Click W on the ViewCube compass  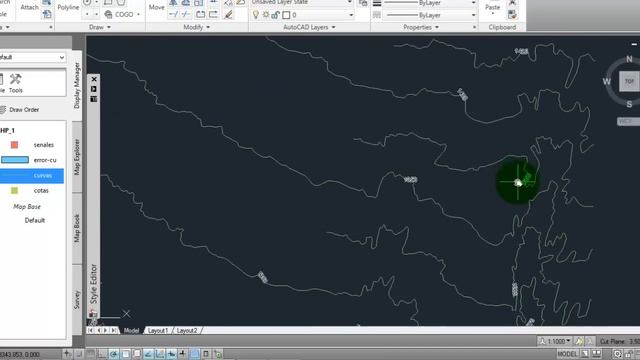(607, 82)
